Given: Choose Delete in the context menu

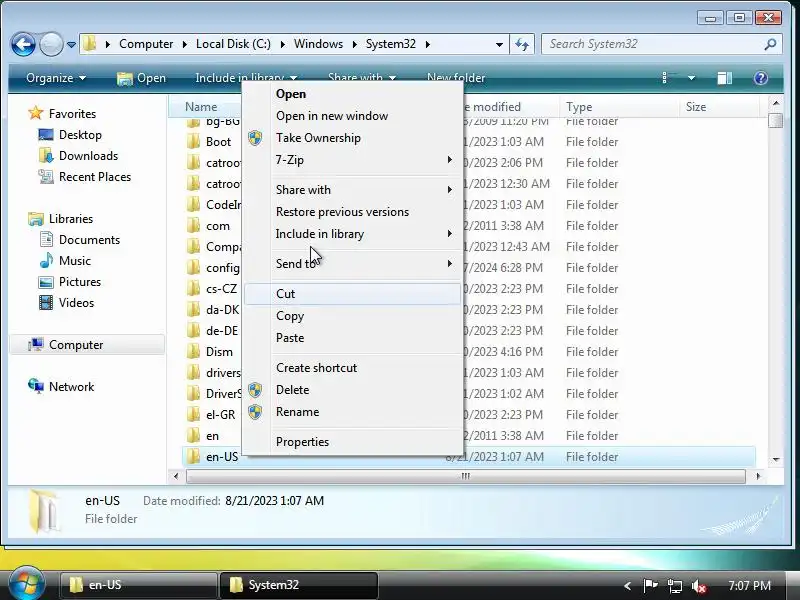Looking at the screenshot, I should 352,390.
